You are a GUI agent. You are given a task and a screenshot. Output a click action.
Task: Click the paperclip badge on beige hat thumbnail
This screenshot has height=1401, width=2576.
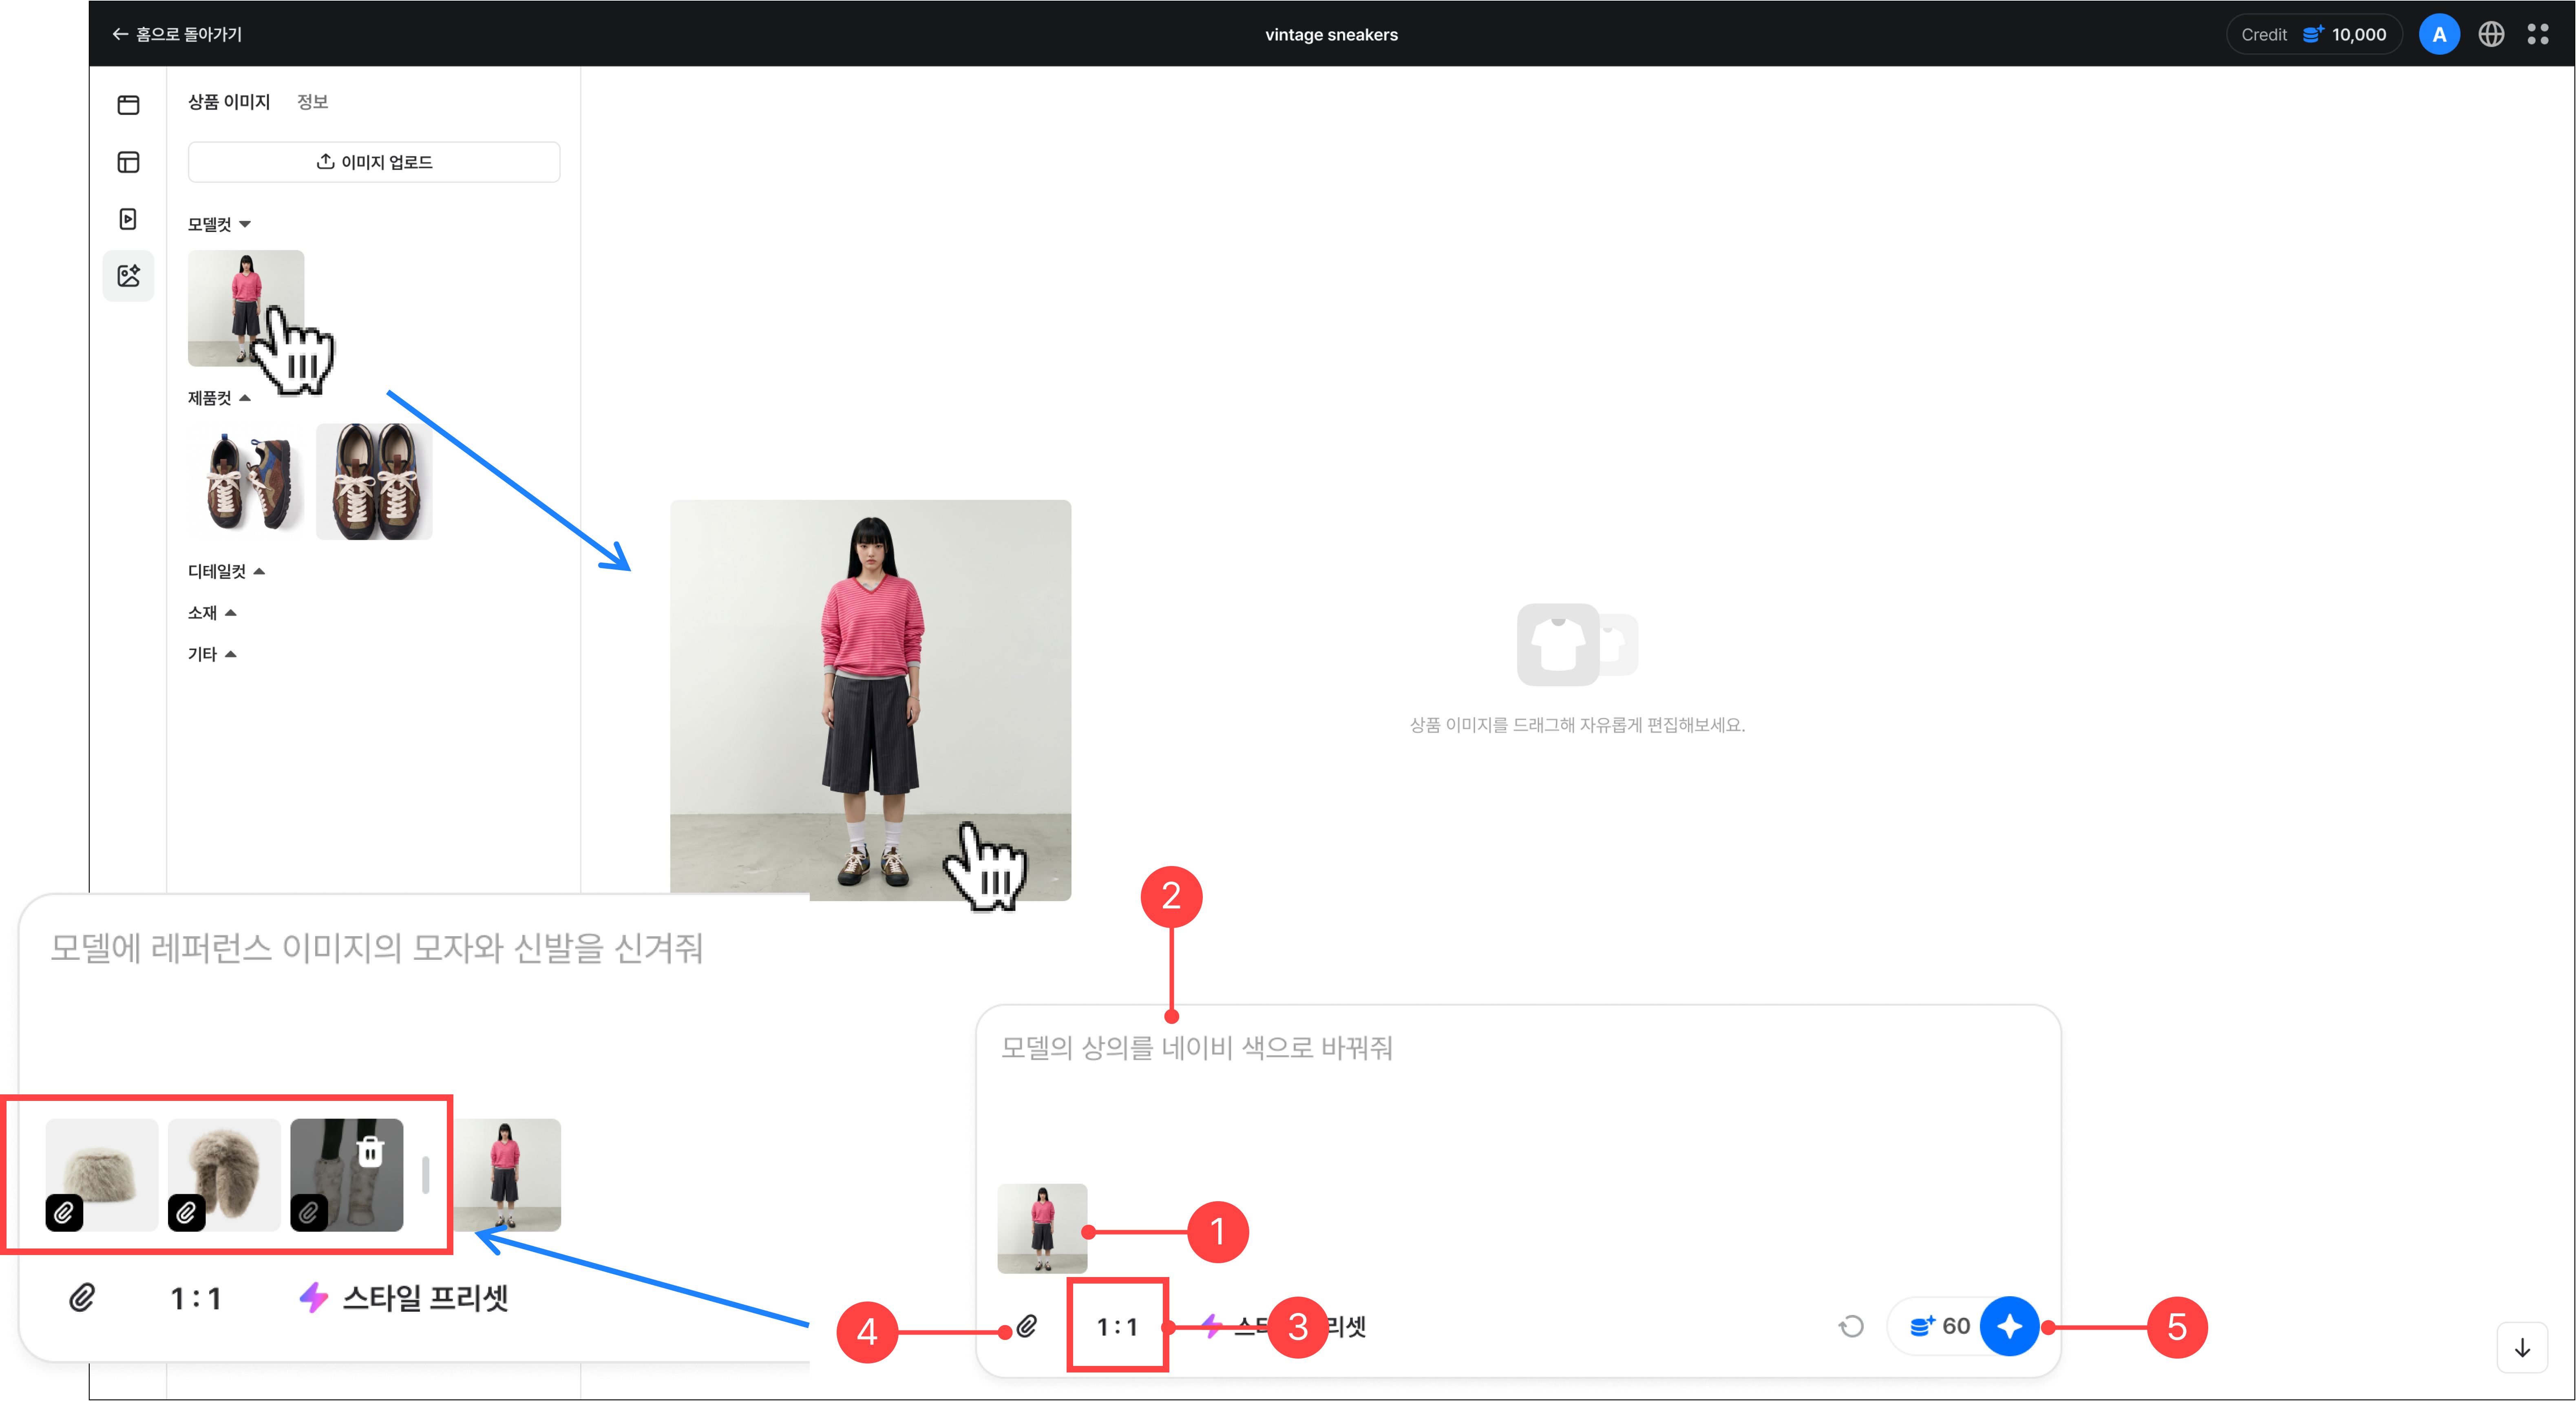tap(64, 1213)
